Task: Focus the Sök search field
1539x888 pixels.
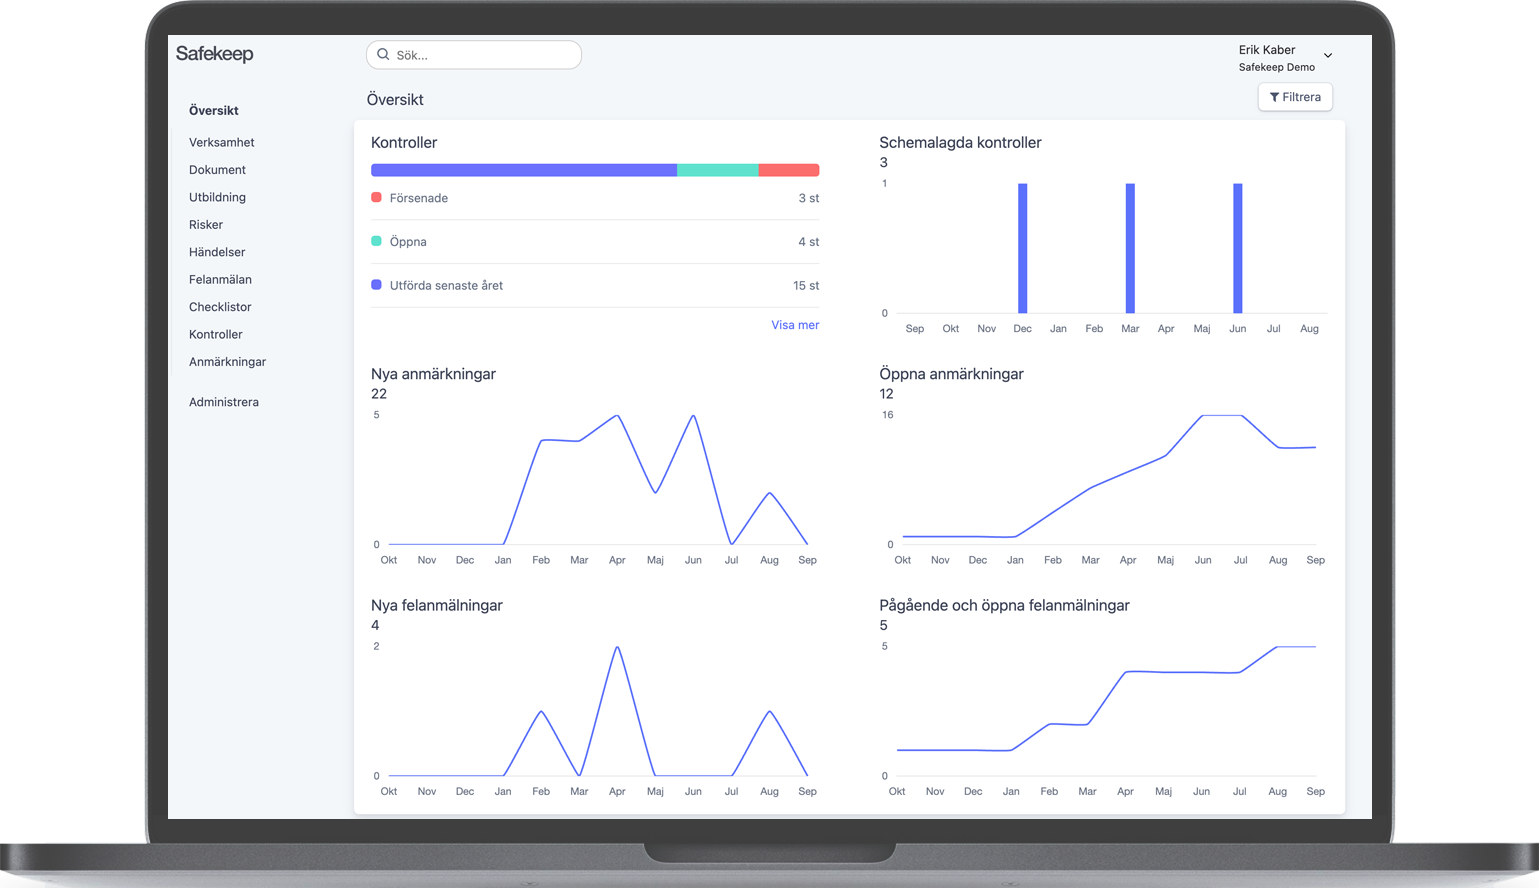Action: tap(474, 55)
